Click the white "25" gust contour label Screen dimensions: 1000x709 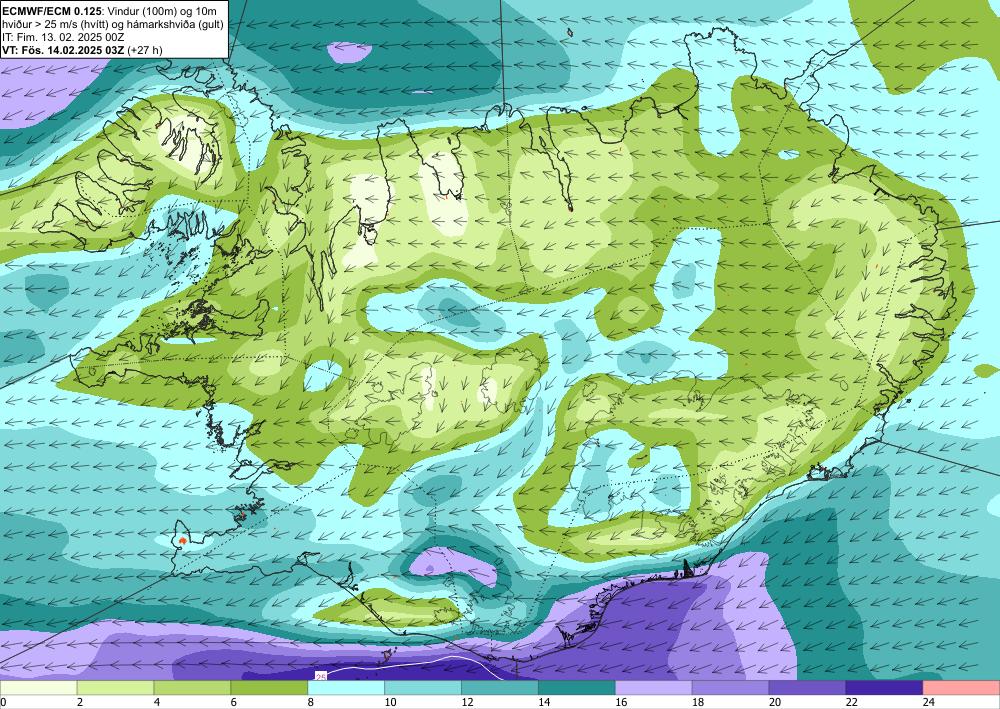(321, 676)
